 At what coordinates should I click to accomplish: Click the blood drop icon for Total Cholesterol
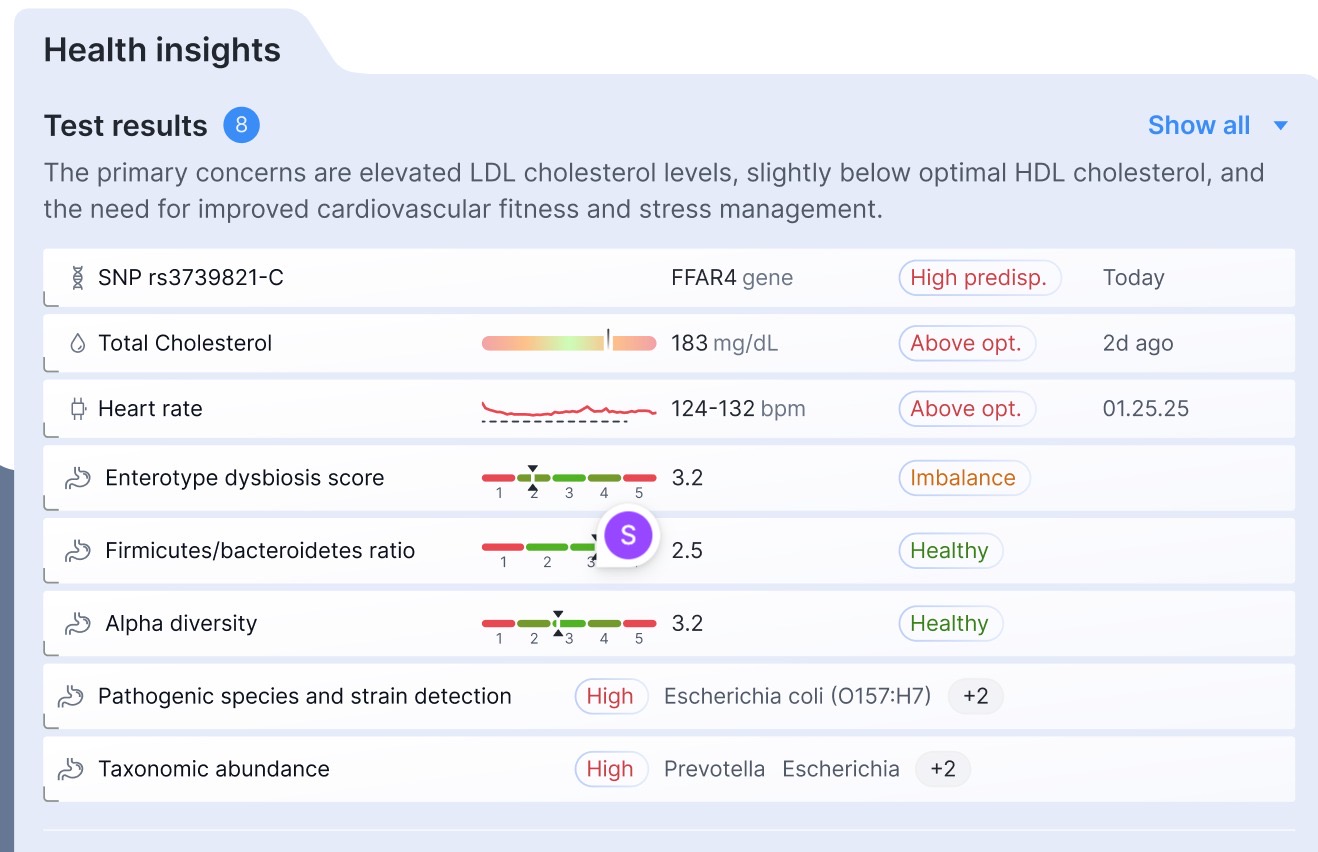[78, 343]
